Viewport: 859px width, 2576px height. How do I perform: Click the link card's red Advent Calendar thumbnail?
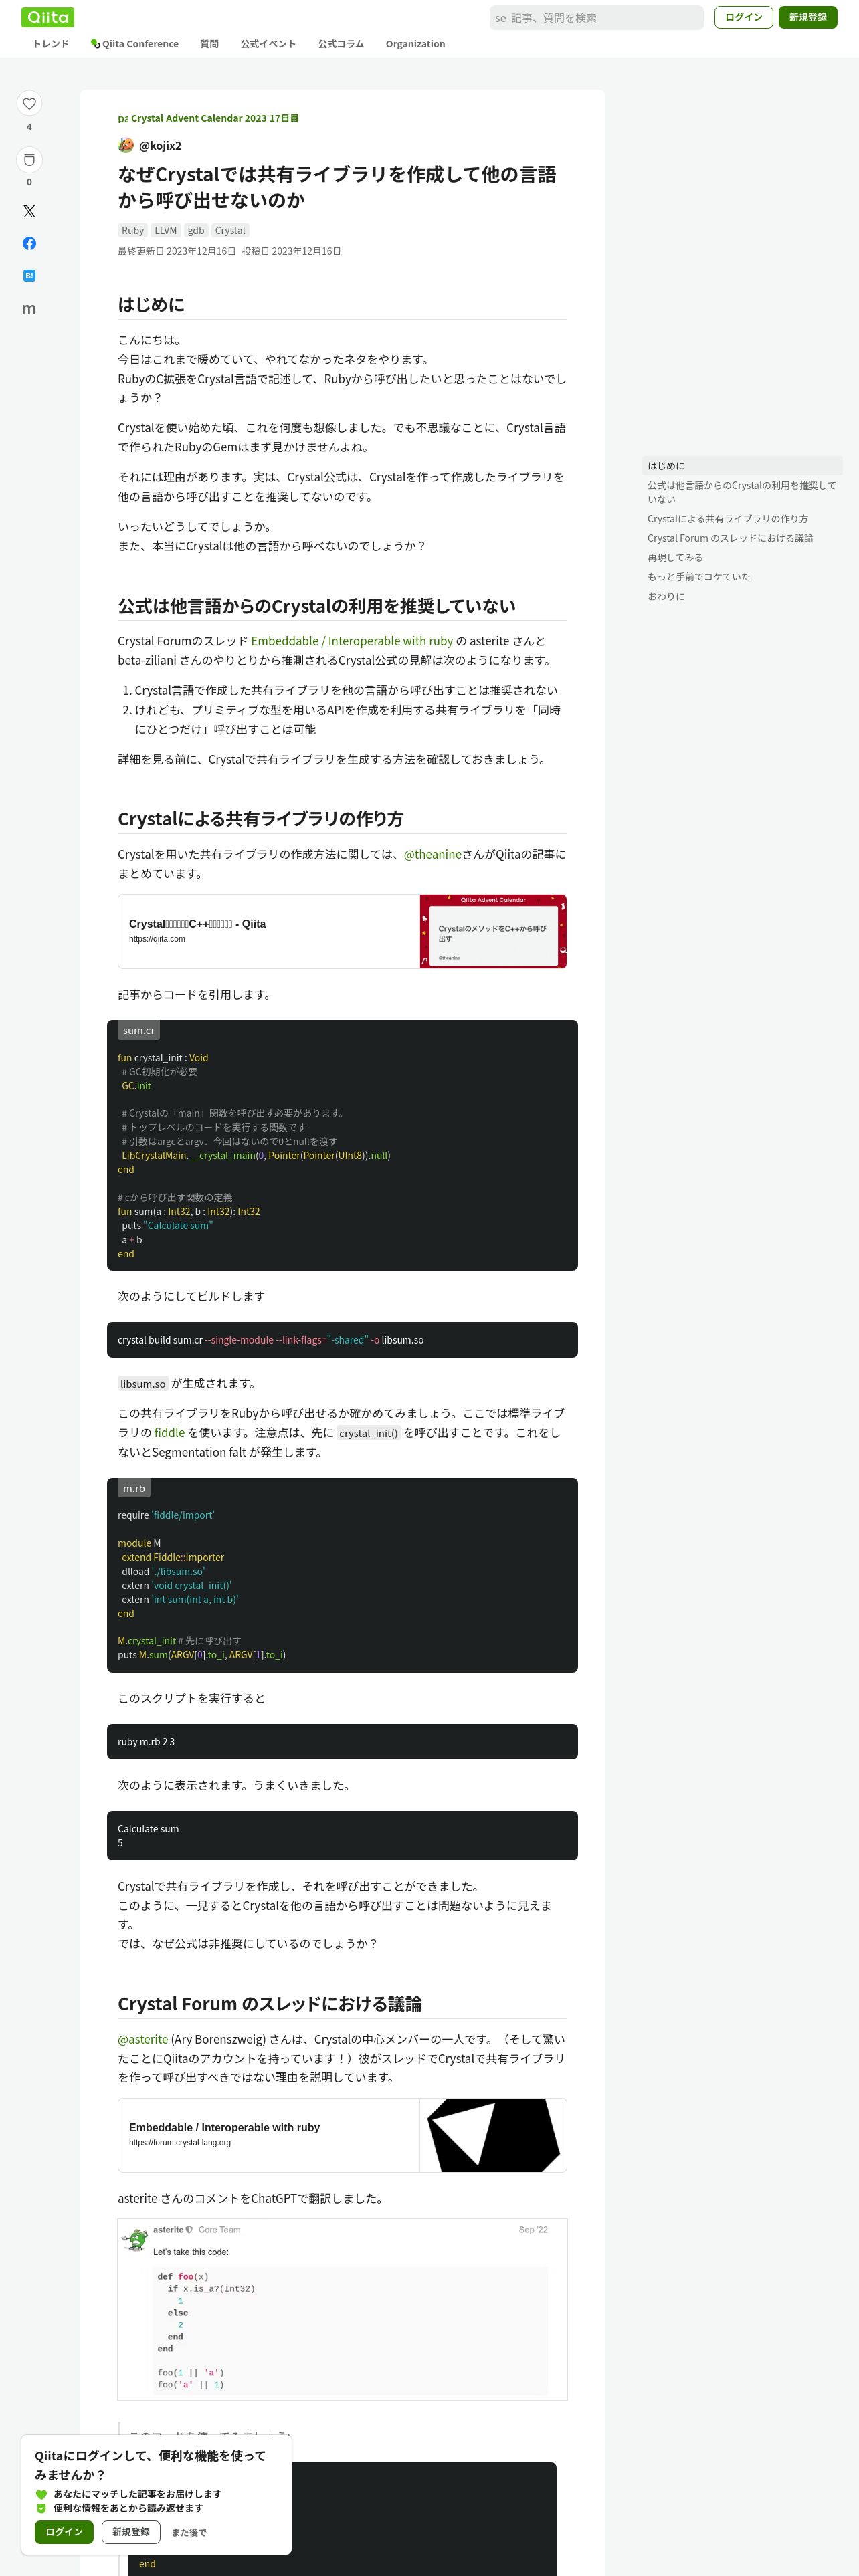(x=493, y=931)
